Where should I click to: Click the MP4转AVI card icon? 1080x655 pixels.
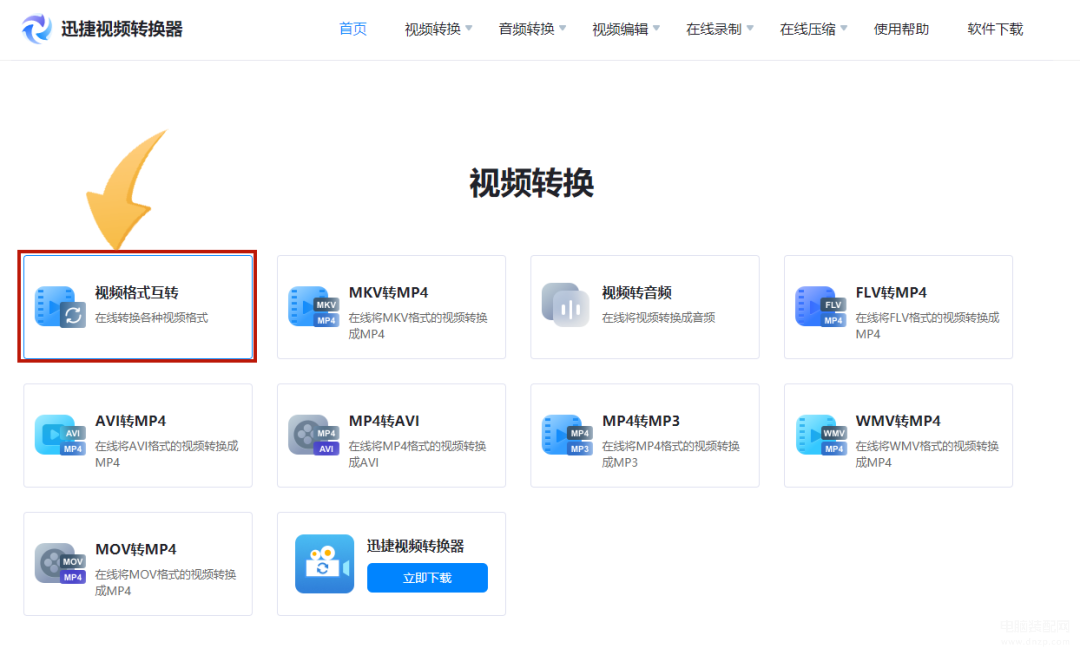[314, 435]
